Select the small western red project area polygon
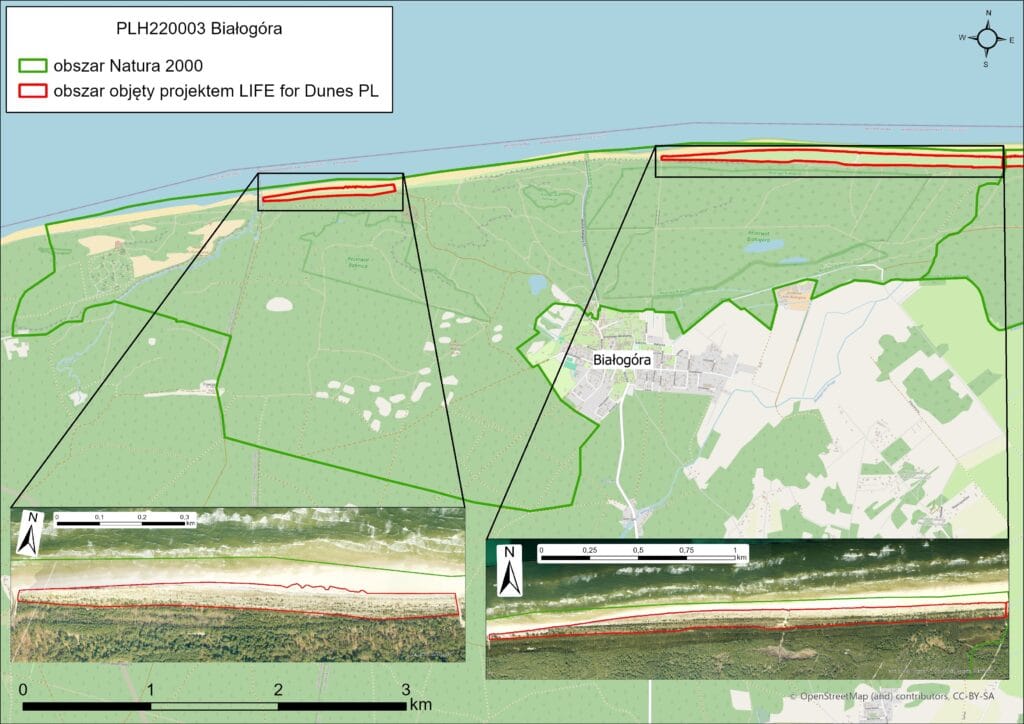1024x724 pixels. 328,193
